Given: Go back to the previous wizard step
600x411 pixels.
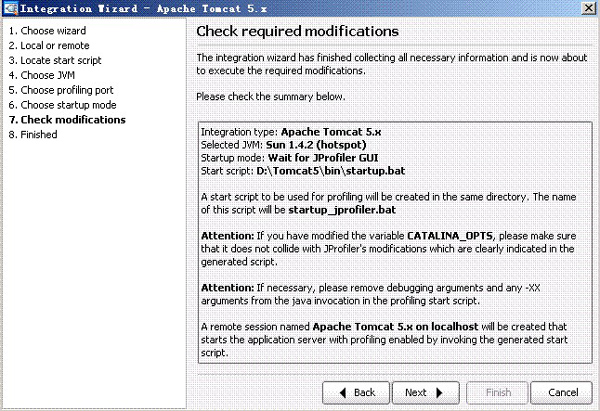Looking at the screenshot, I should tap(355, 392).
